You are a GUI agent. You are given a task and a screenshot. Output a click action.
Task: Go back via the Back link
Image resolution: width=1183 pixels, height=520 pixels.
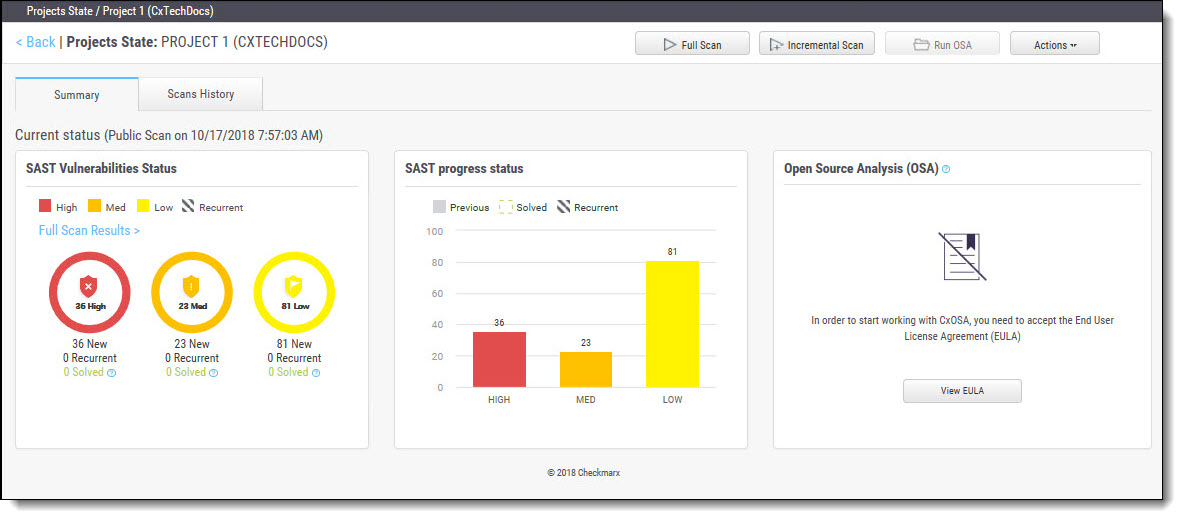[35, 42]
